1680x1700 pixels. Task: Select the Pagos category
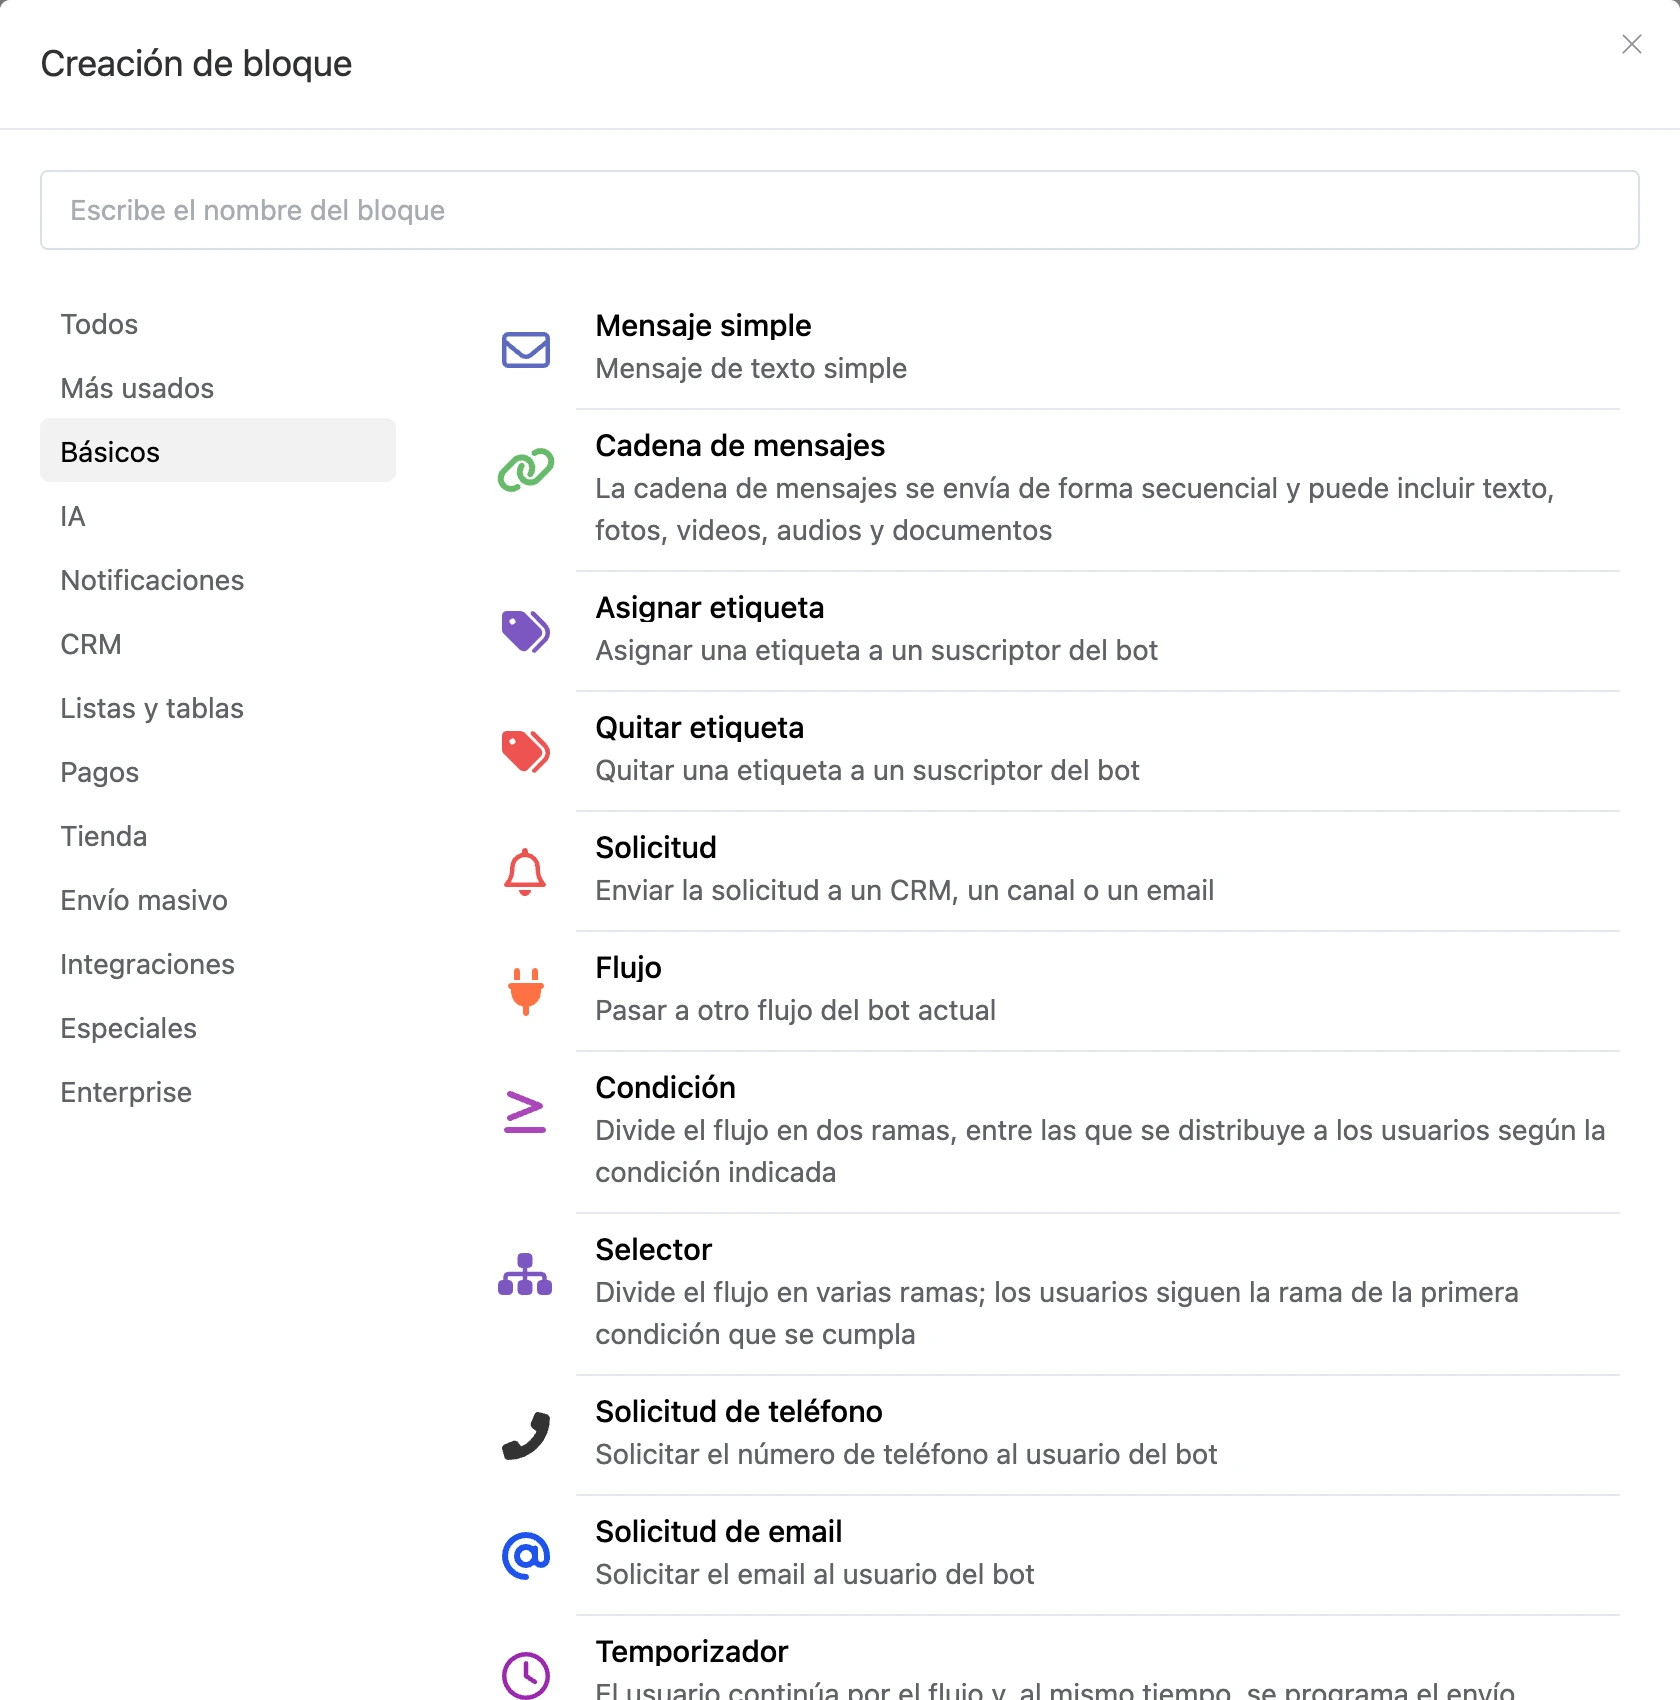pos(218,772)
